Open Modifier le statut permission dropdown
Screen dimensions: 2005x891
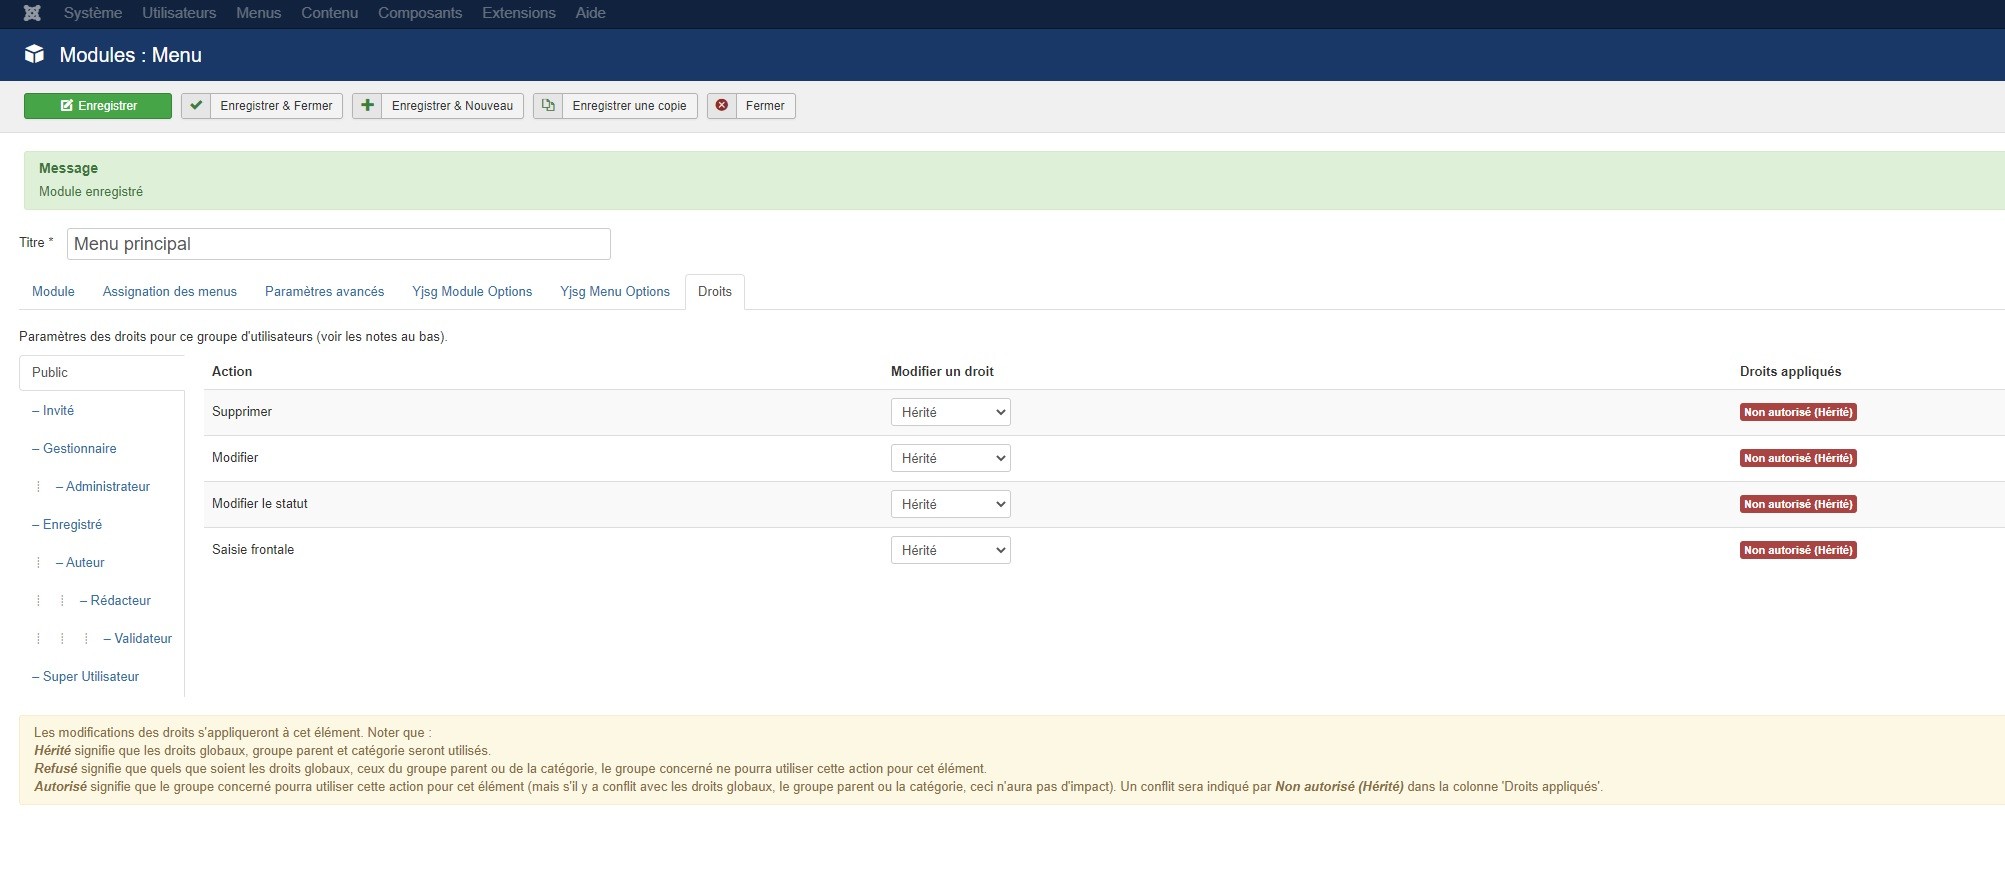(x=950, y=504)
